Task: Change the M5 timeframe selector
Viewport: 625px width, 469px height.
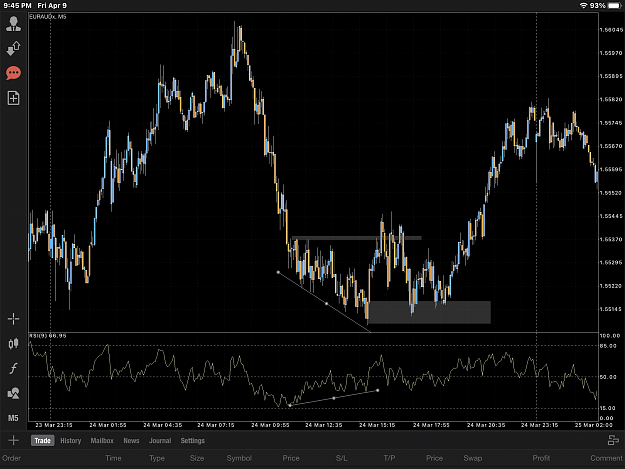Action: (13, 418)
